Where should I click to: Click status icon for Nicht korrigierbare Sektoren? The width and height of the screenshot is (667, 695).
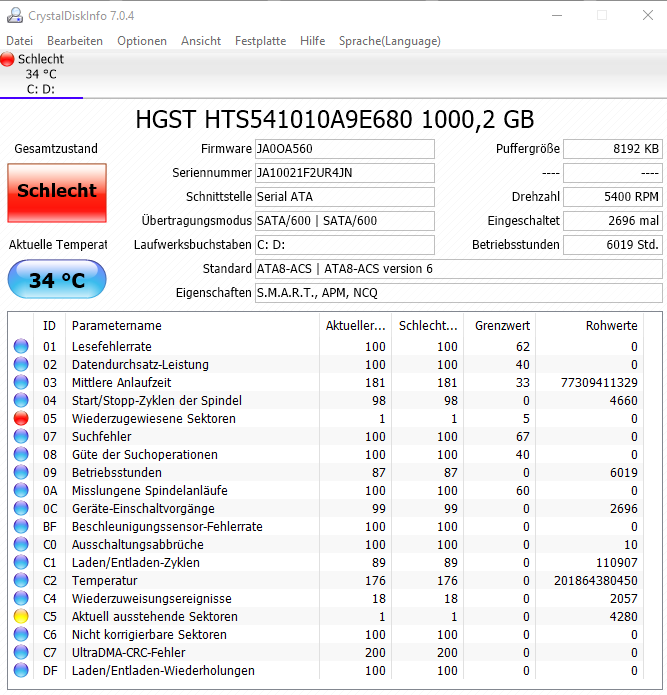(x=21, y=634)
